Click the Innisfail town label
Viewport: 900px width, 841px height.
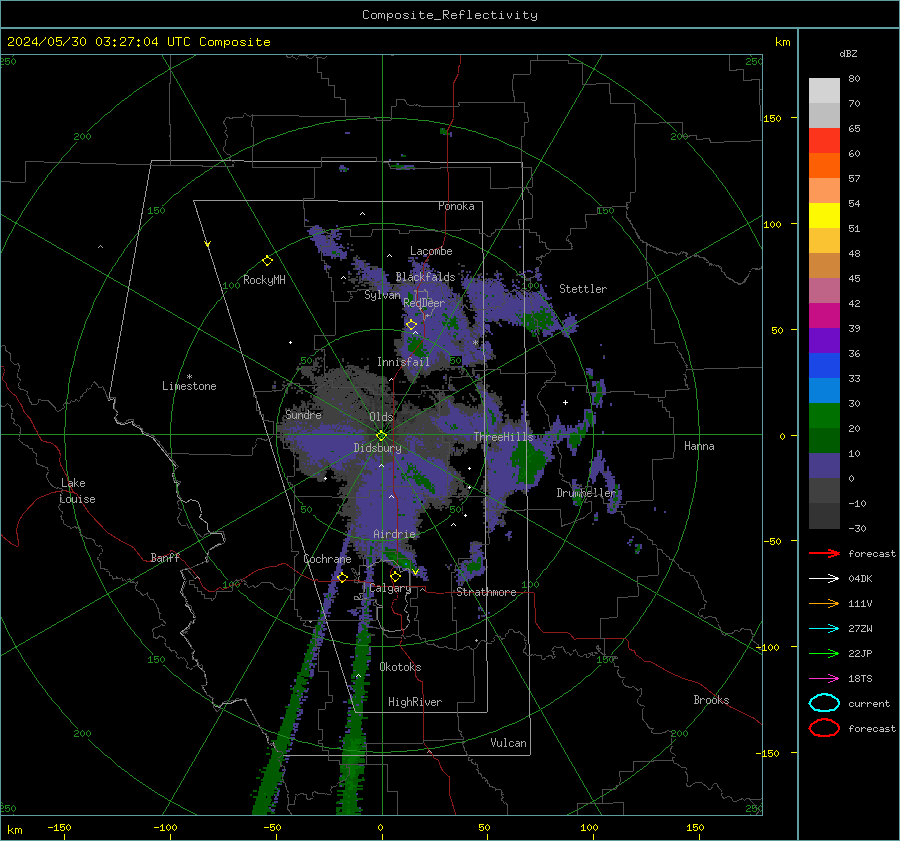point(404,362)
